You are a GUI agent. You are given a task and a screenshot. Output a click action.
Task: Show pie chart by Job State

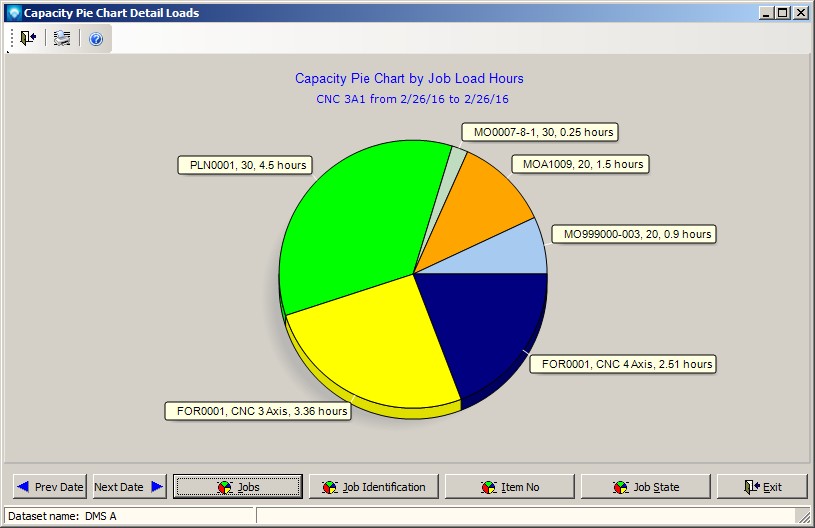(646, 487)
